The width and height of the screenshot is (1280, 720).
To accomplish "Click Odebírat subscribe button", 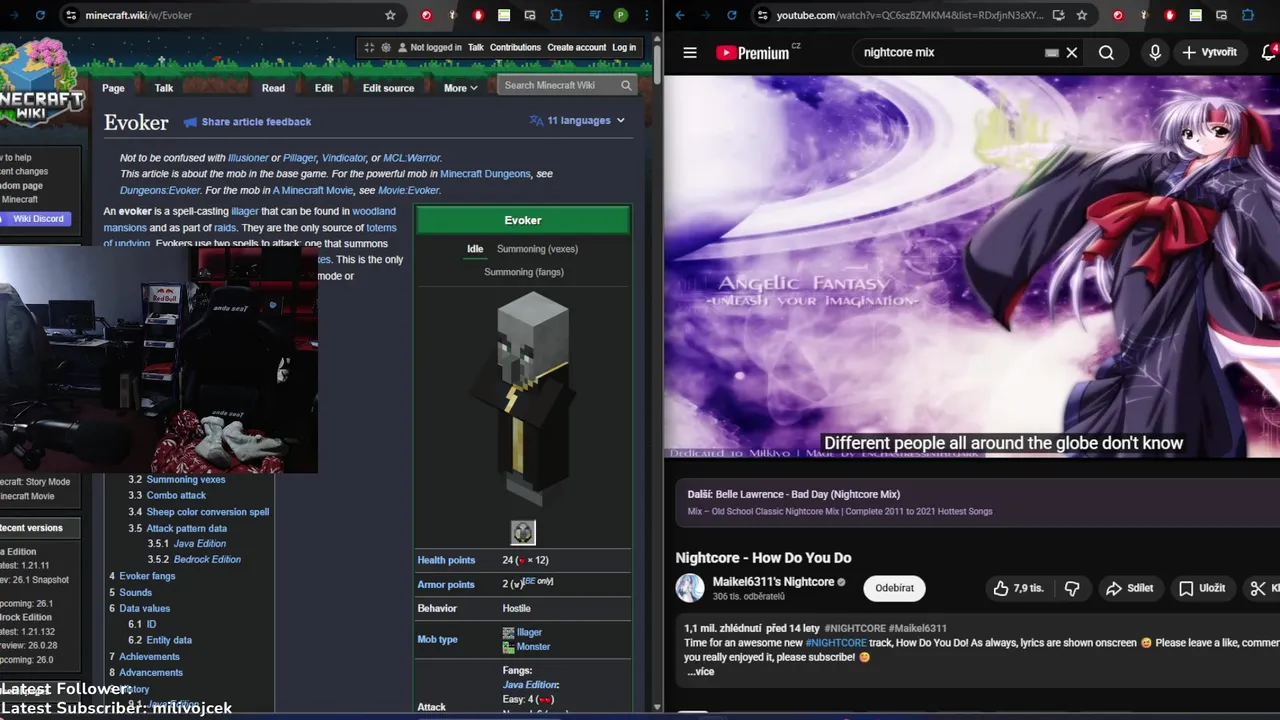I will pyautogui.click(x=894, y=588).
